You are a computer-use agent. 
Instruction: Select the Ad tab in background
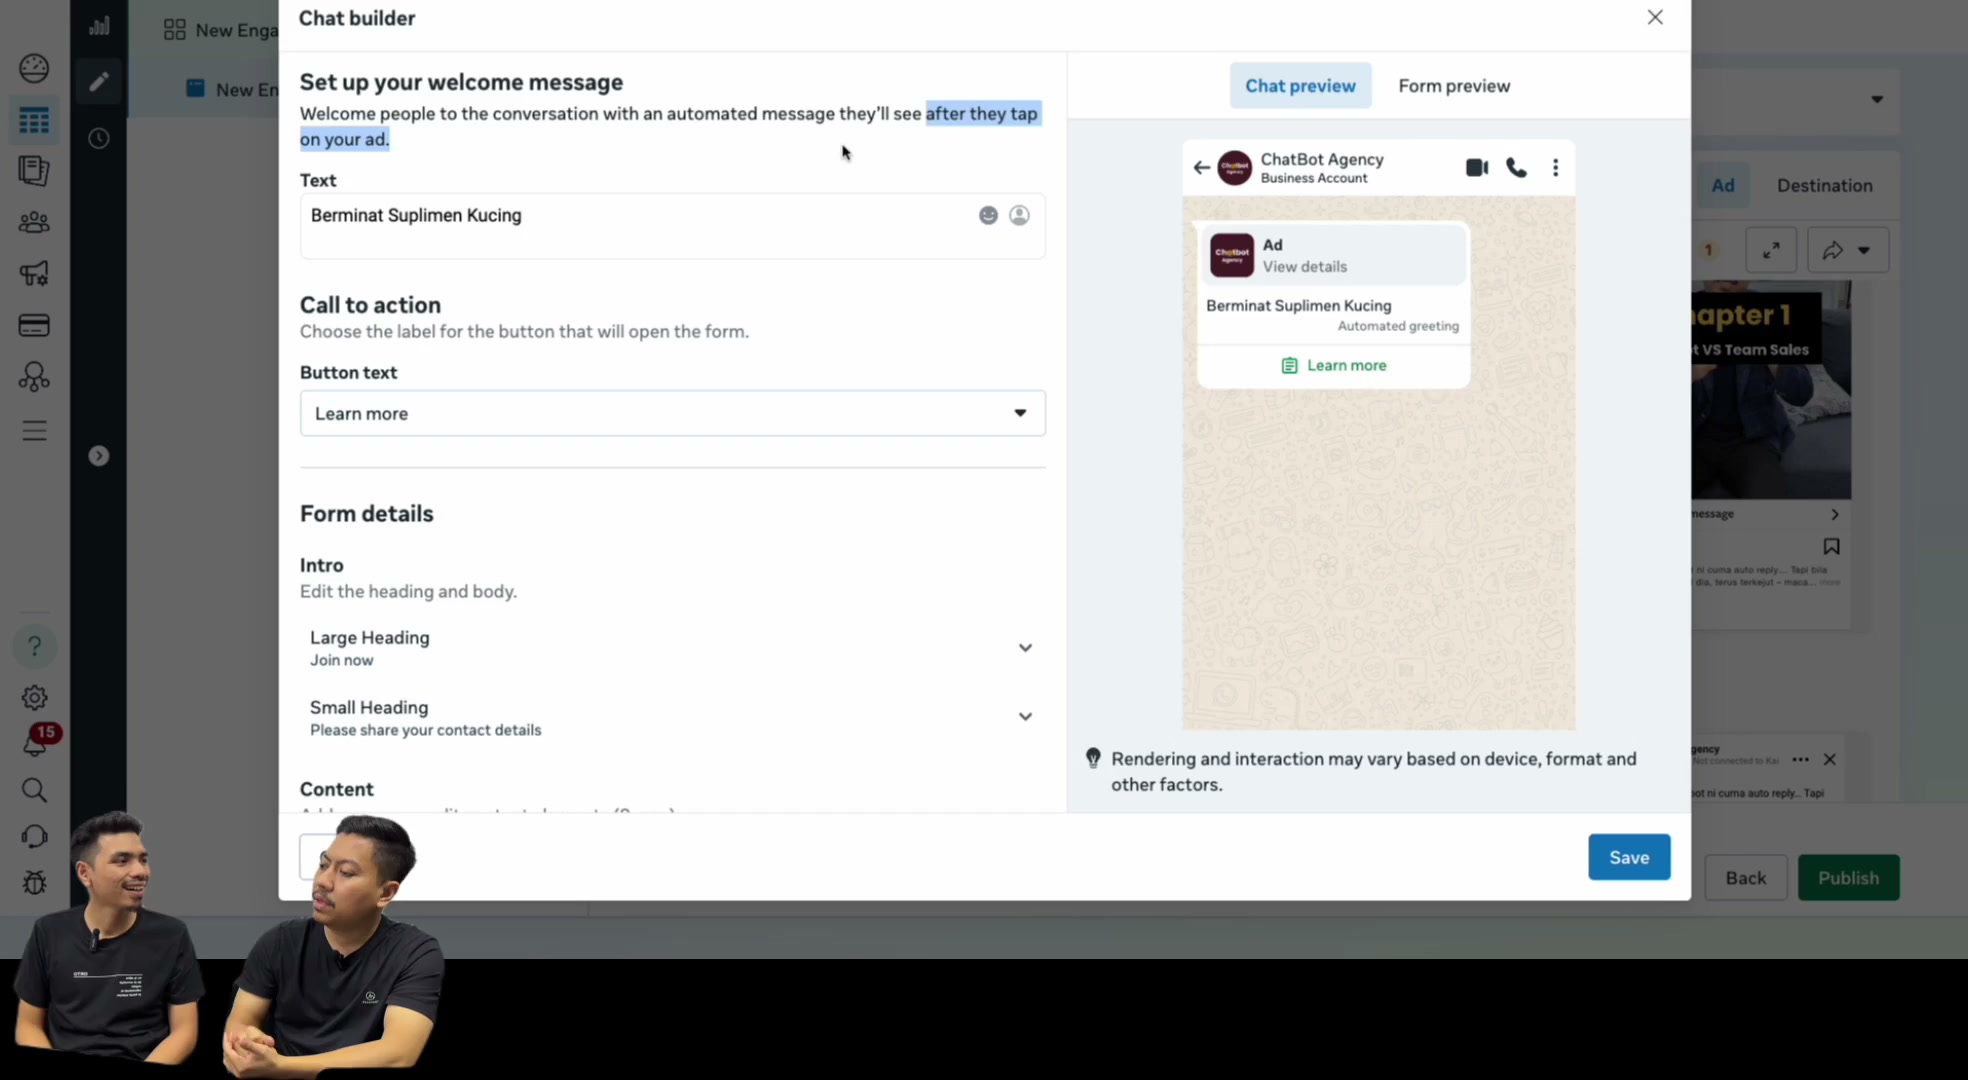coord(1722,185)
